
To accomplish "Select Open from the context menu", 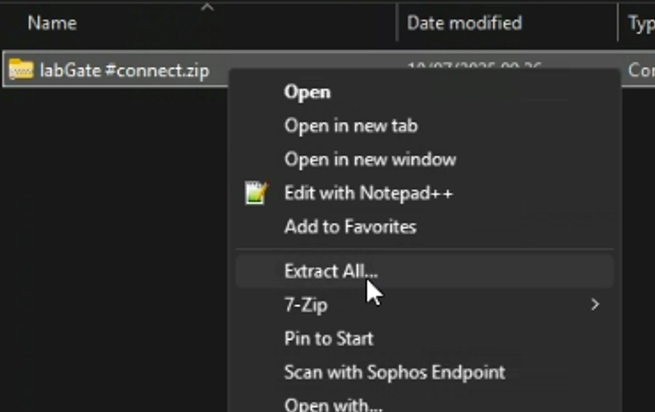I will 307,92.
